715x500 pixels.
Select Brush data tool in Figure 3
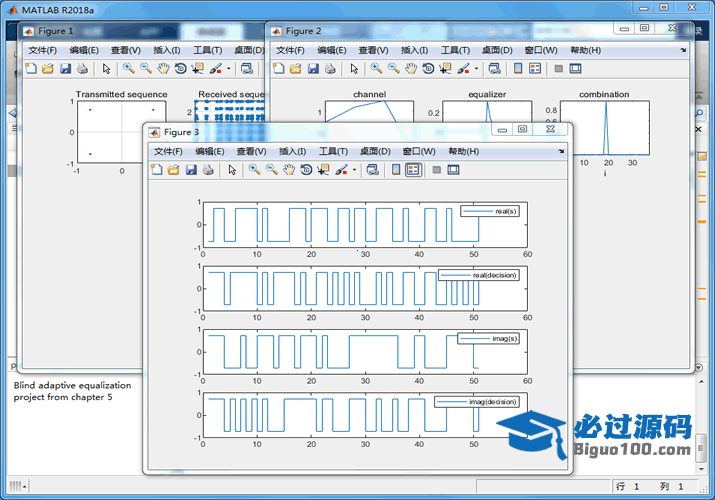click(x=342, y=170)
